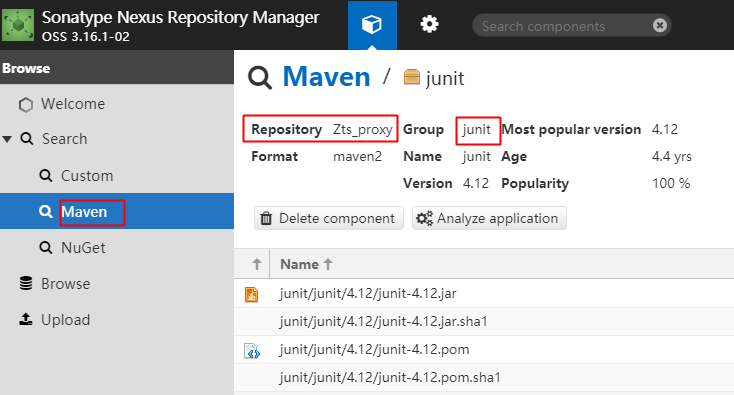Screen dimensions: 734x395
Task: Click the junit breadcrumb package icon
Action: pyautogui.click(x=411, y=77)
